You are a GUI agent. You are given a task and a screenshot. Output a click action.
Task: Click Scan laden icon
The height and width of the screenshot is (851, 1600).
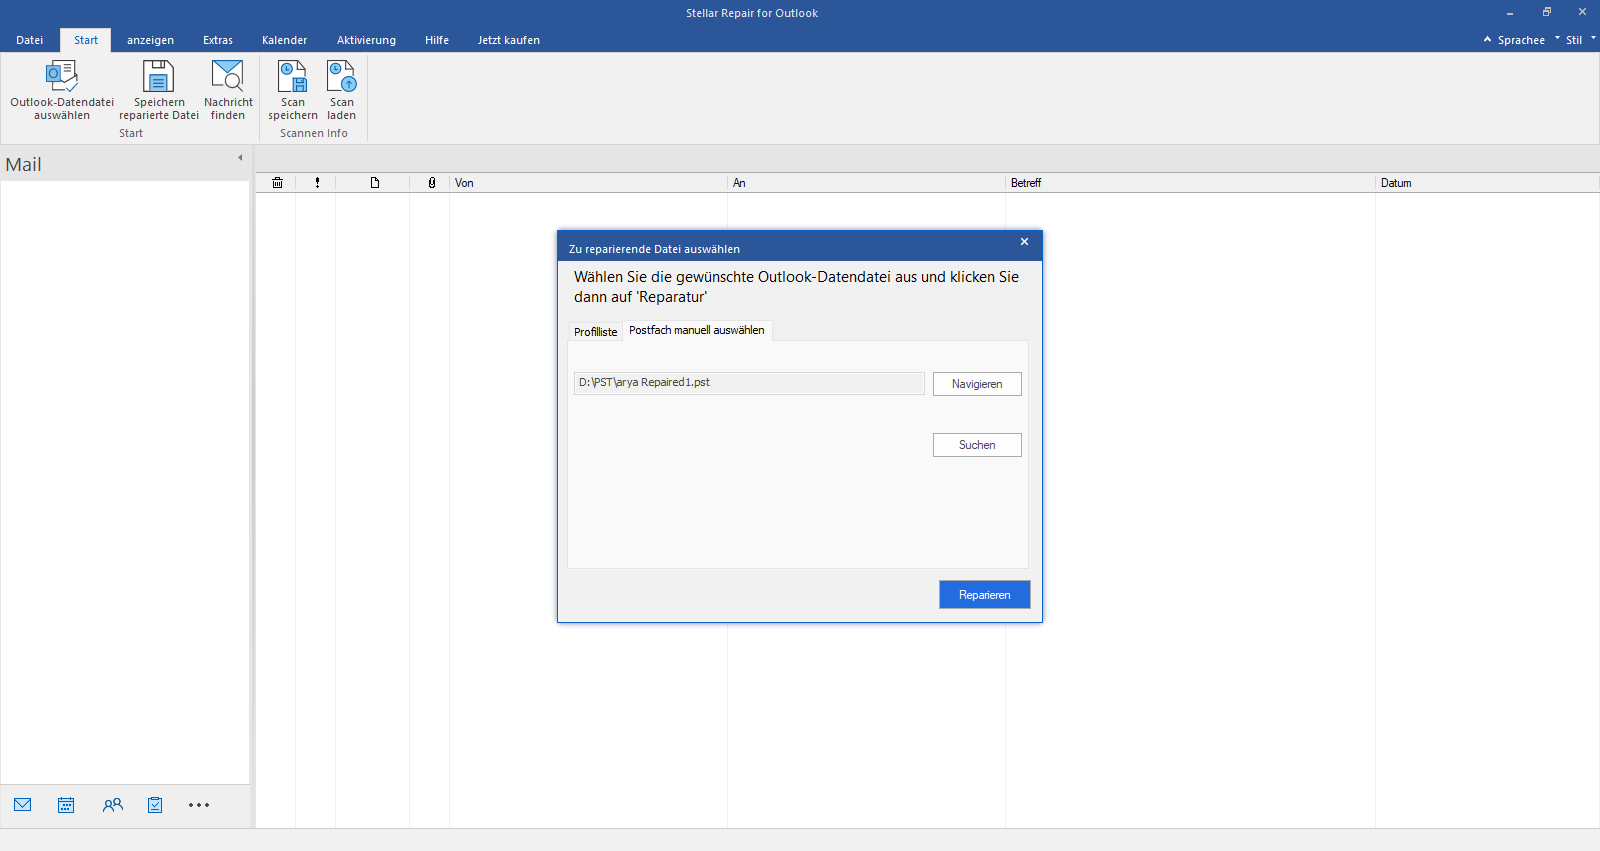point(341,76)
